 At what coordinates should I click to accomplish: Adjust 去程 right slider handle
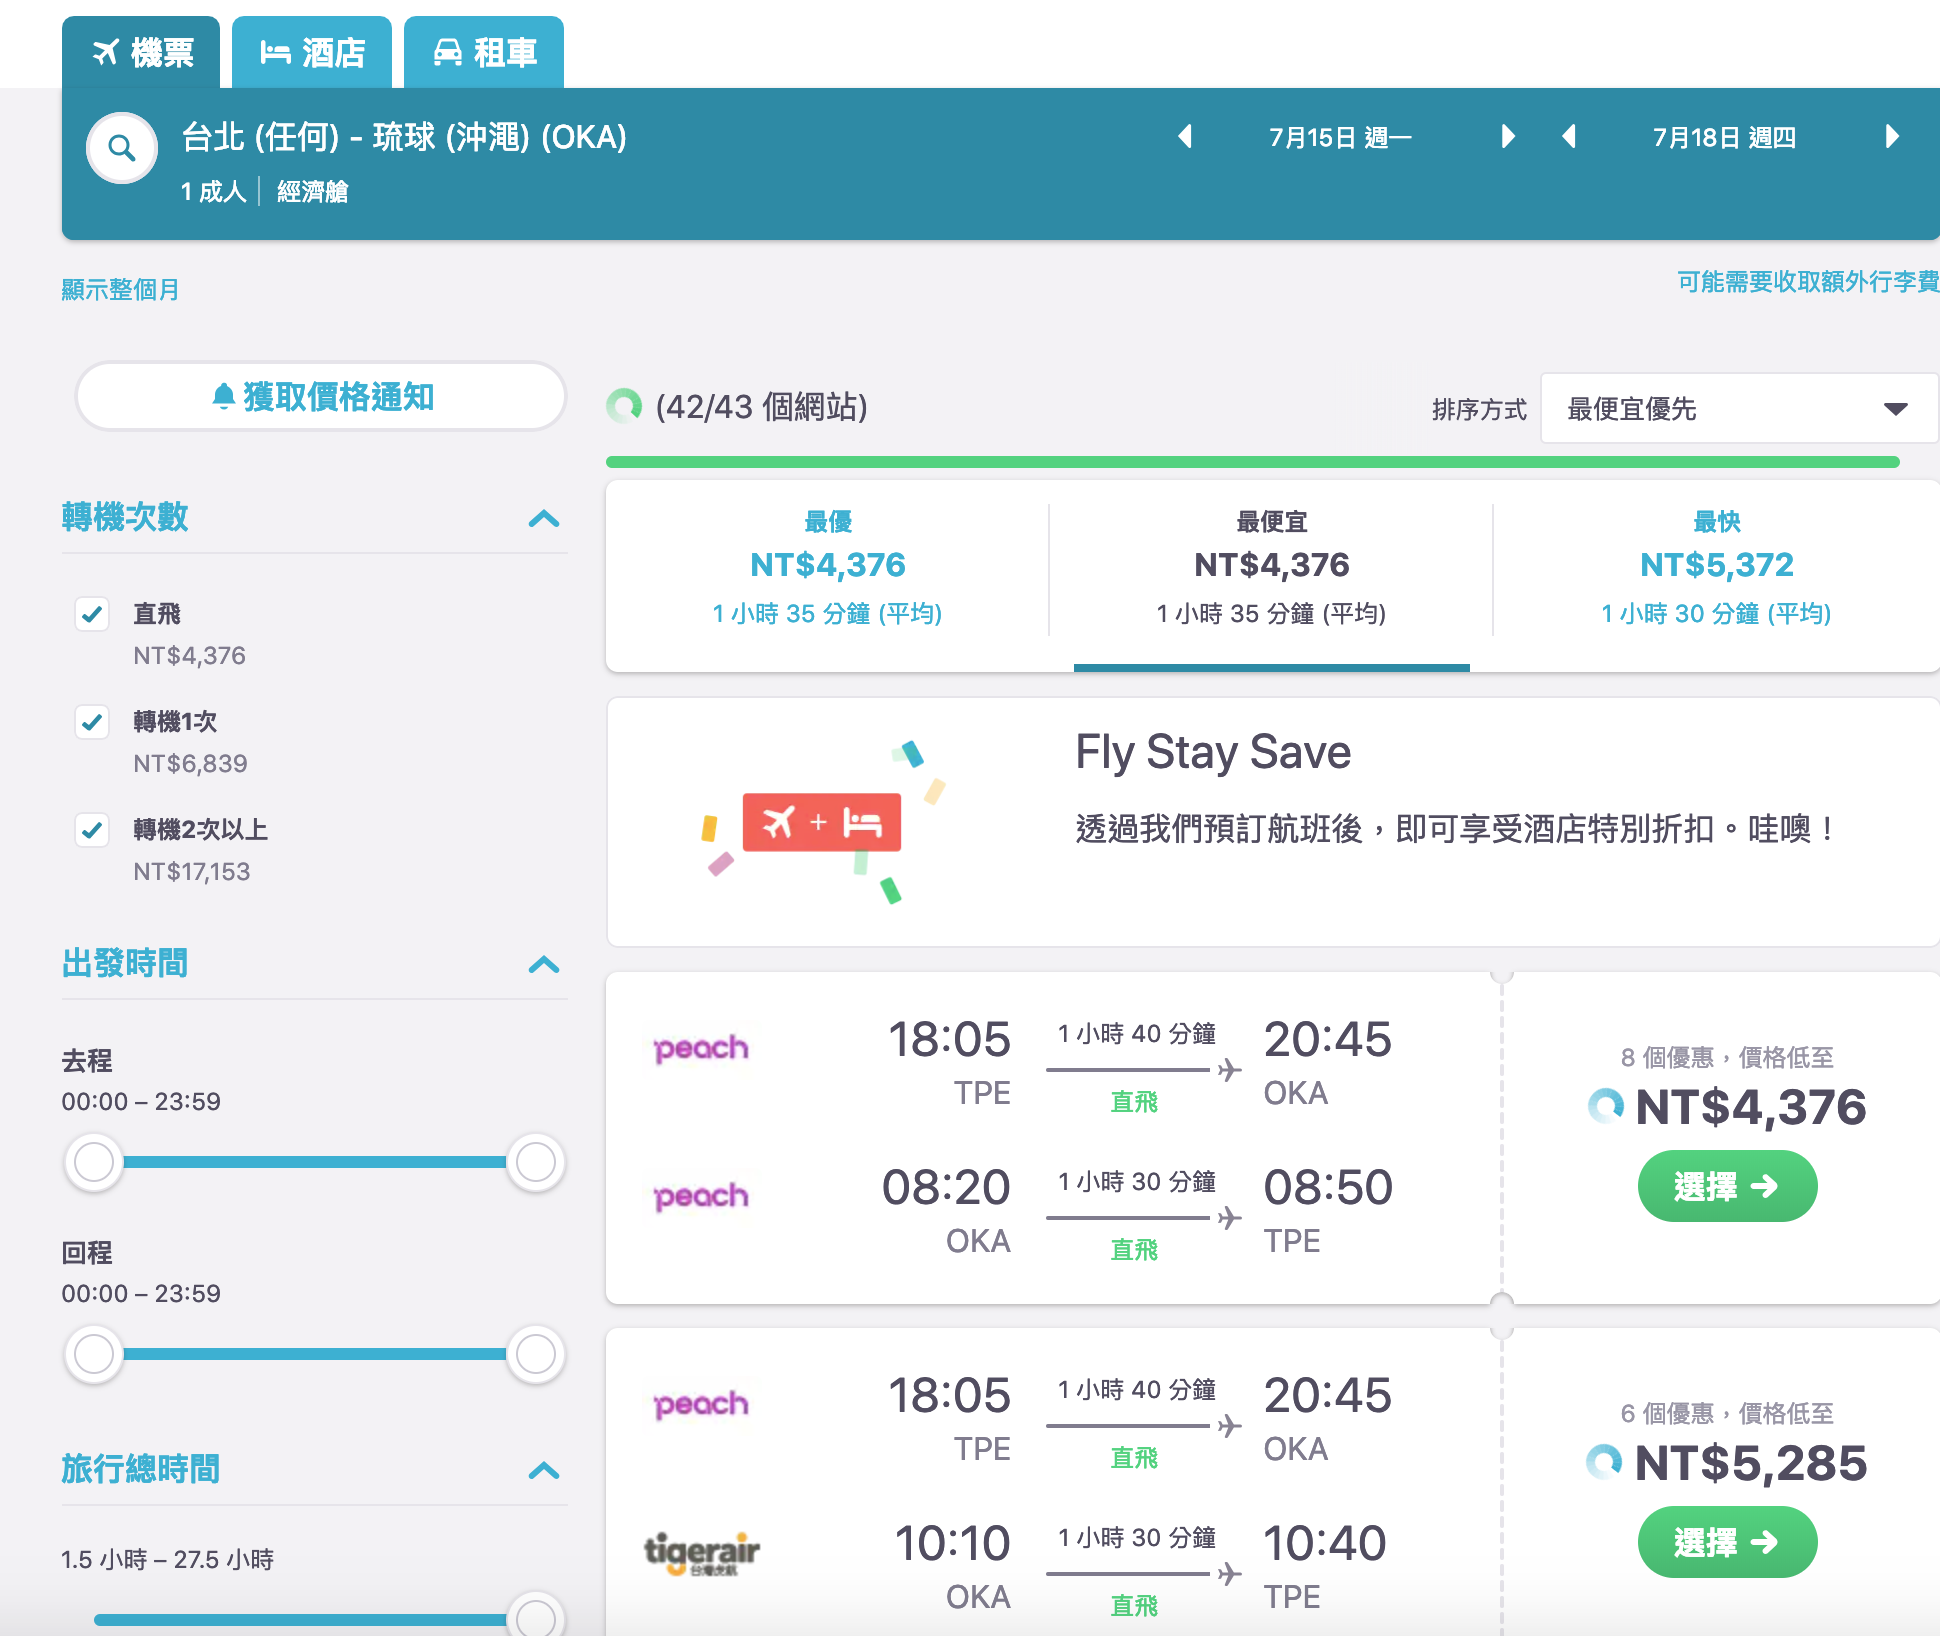coord(536,1162)
